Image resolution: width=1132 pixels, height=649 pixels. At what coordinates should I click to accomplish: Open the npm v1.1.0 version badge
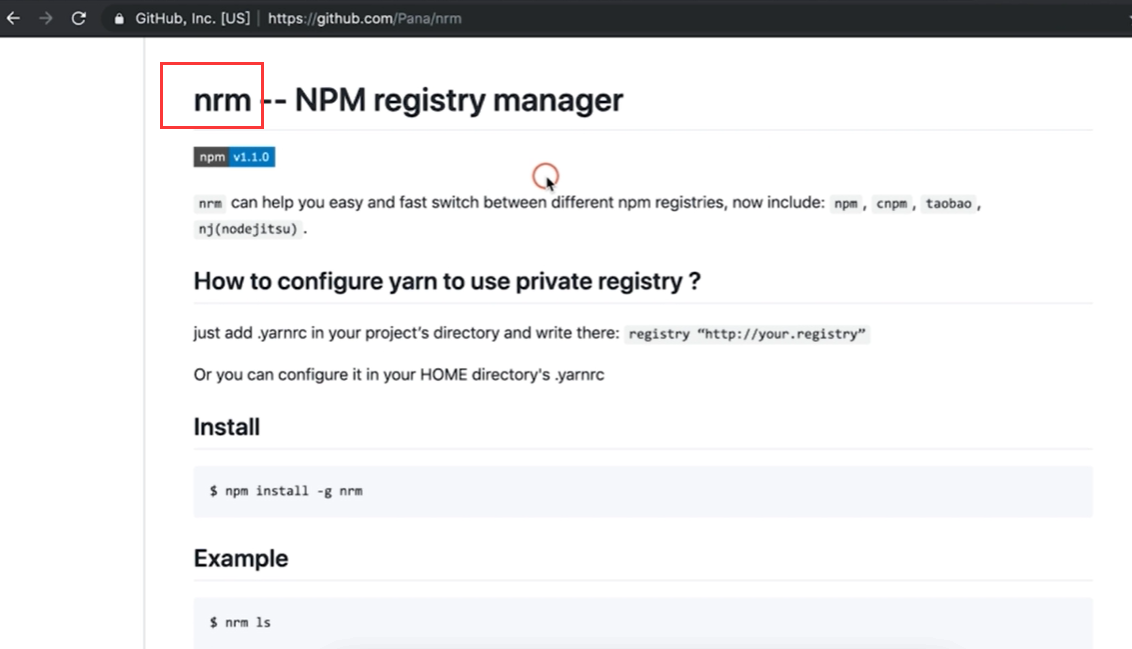tap(234, 157)
